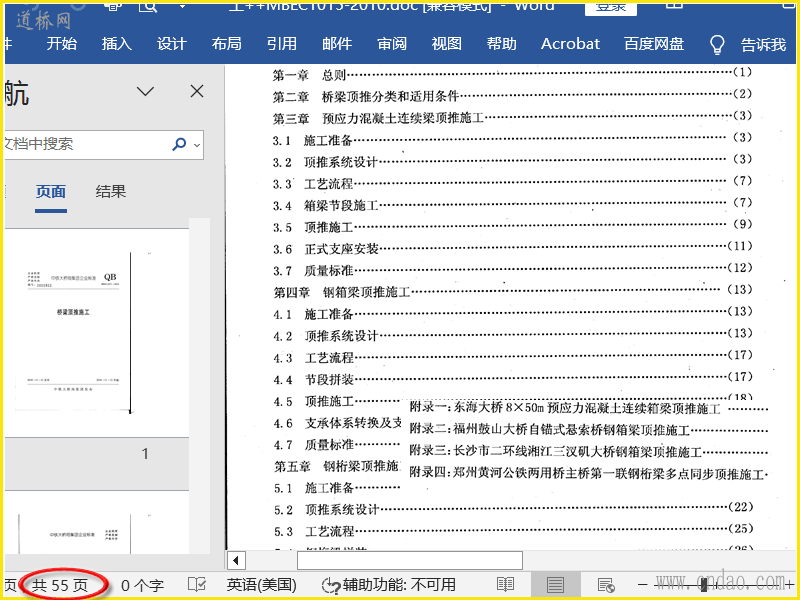Close the navigation pane
The width and height of the screenshot is (800, 600).
[x=197, y=91]
